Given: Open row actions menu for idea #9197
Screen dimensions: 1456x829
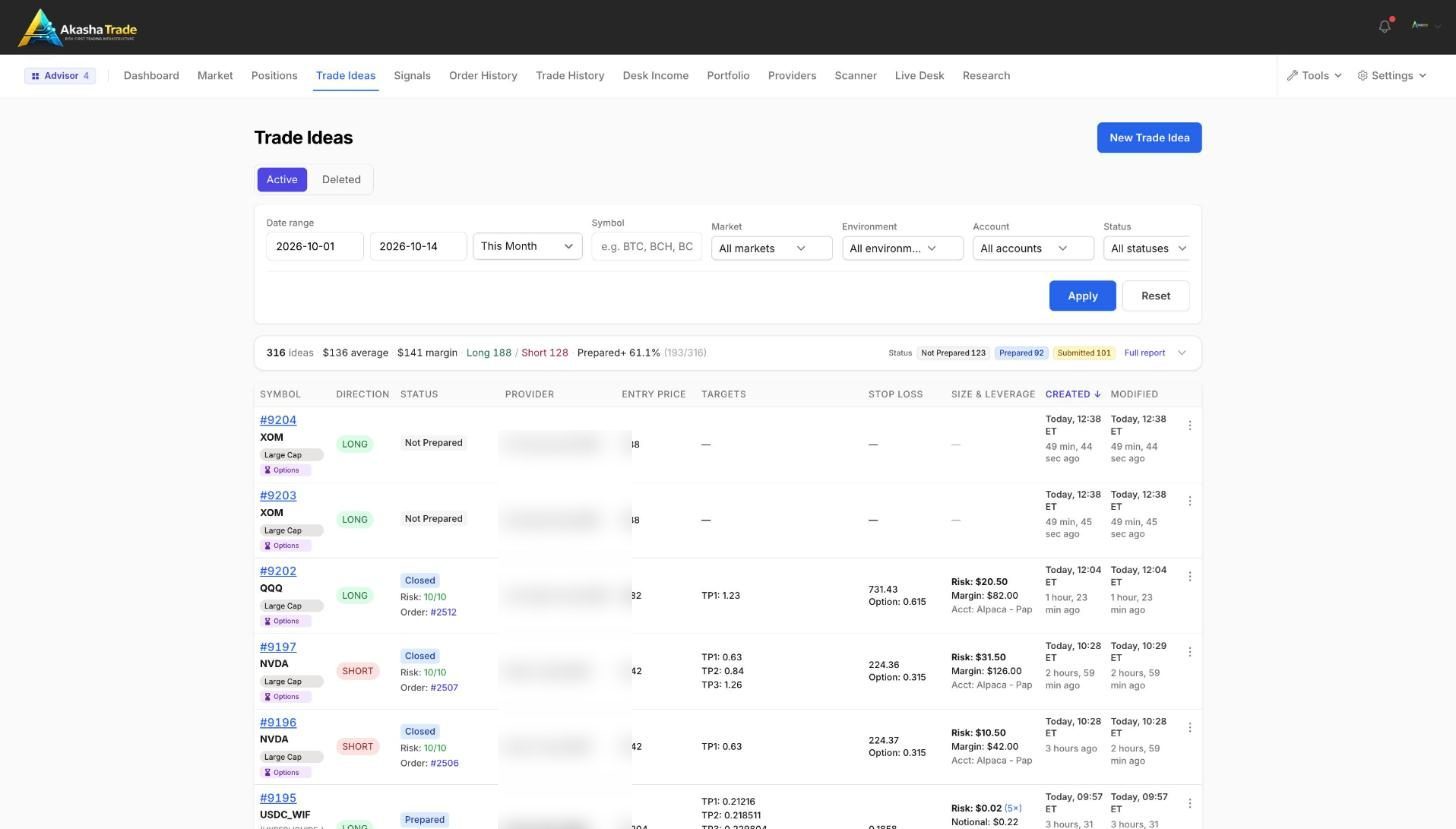Looking at the screenshot, I should (x=1190, y=652).
